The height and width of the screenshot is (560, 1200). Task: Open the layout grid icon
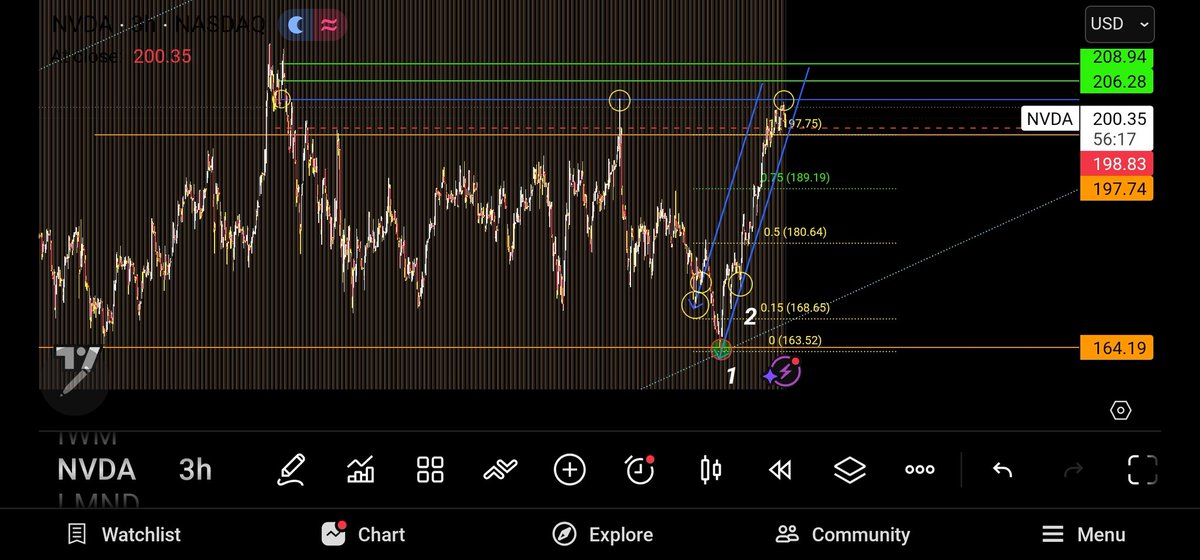(430, 469)
